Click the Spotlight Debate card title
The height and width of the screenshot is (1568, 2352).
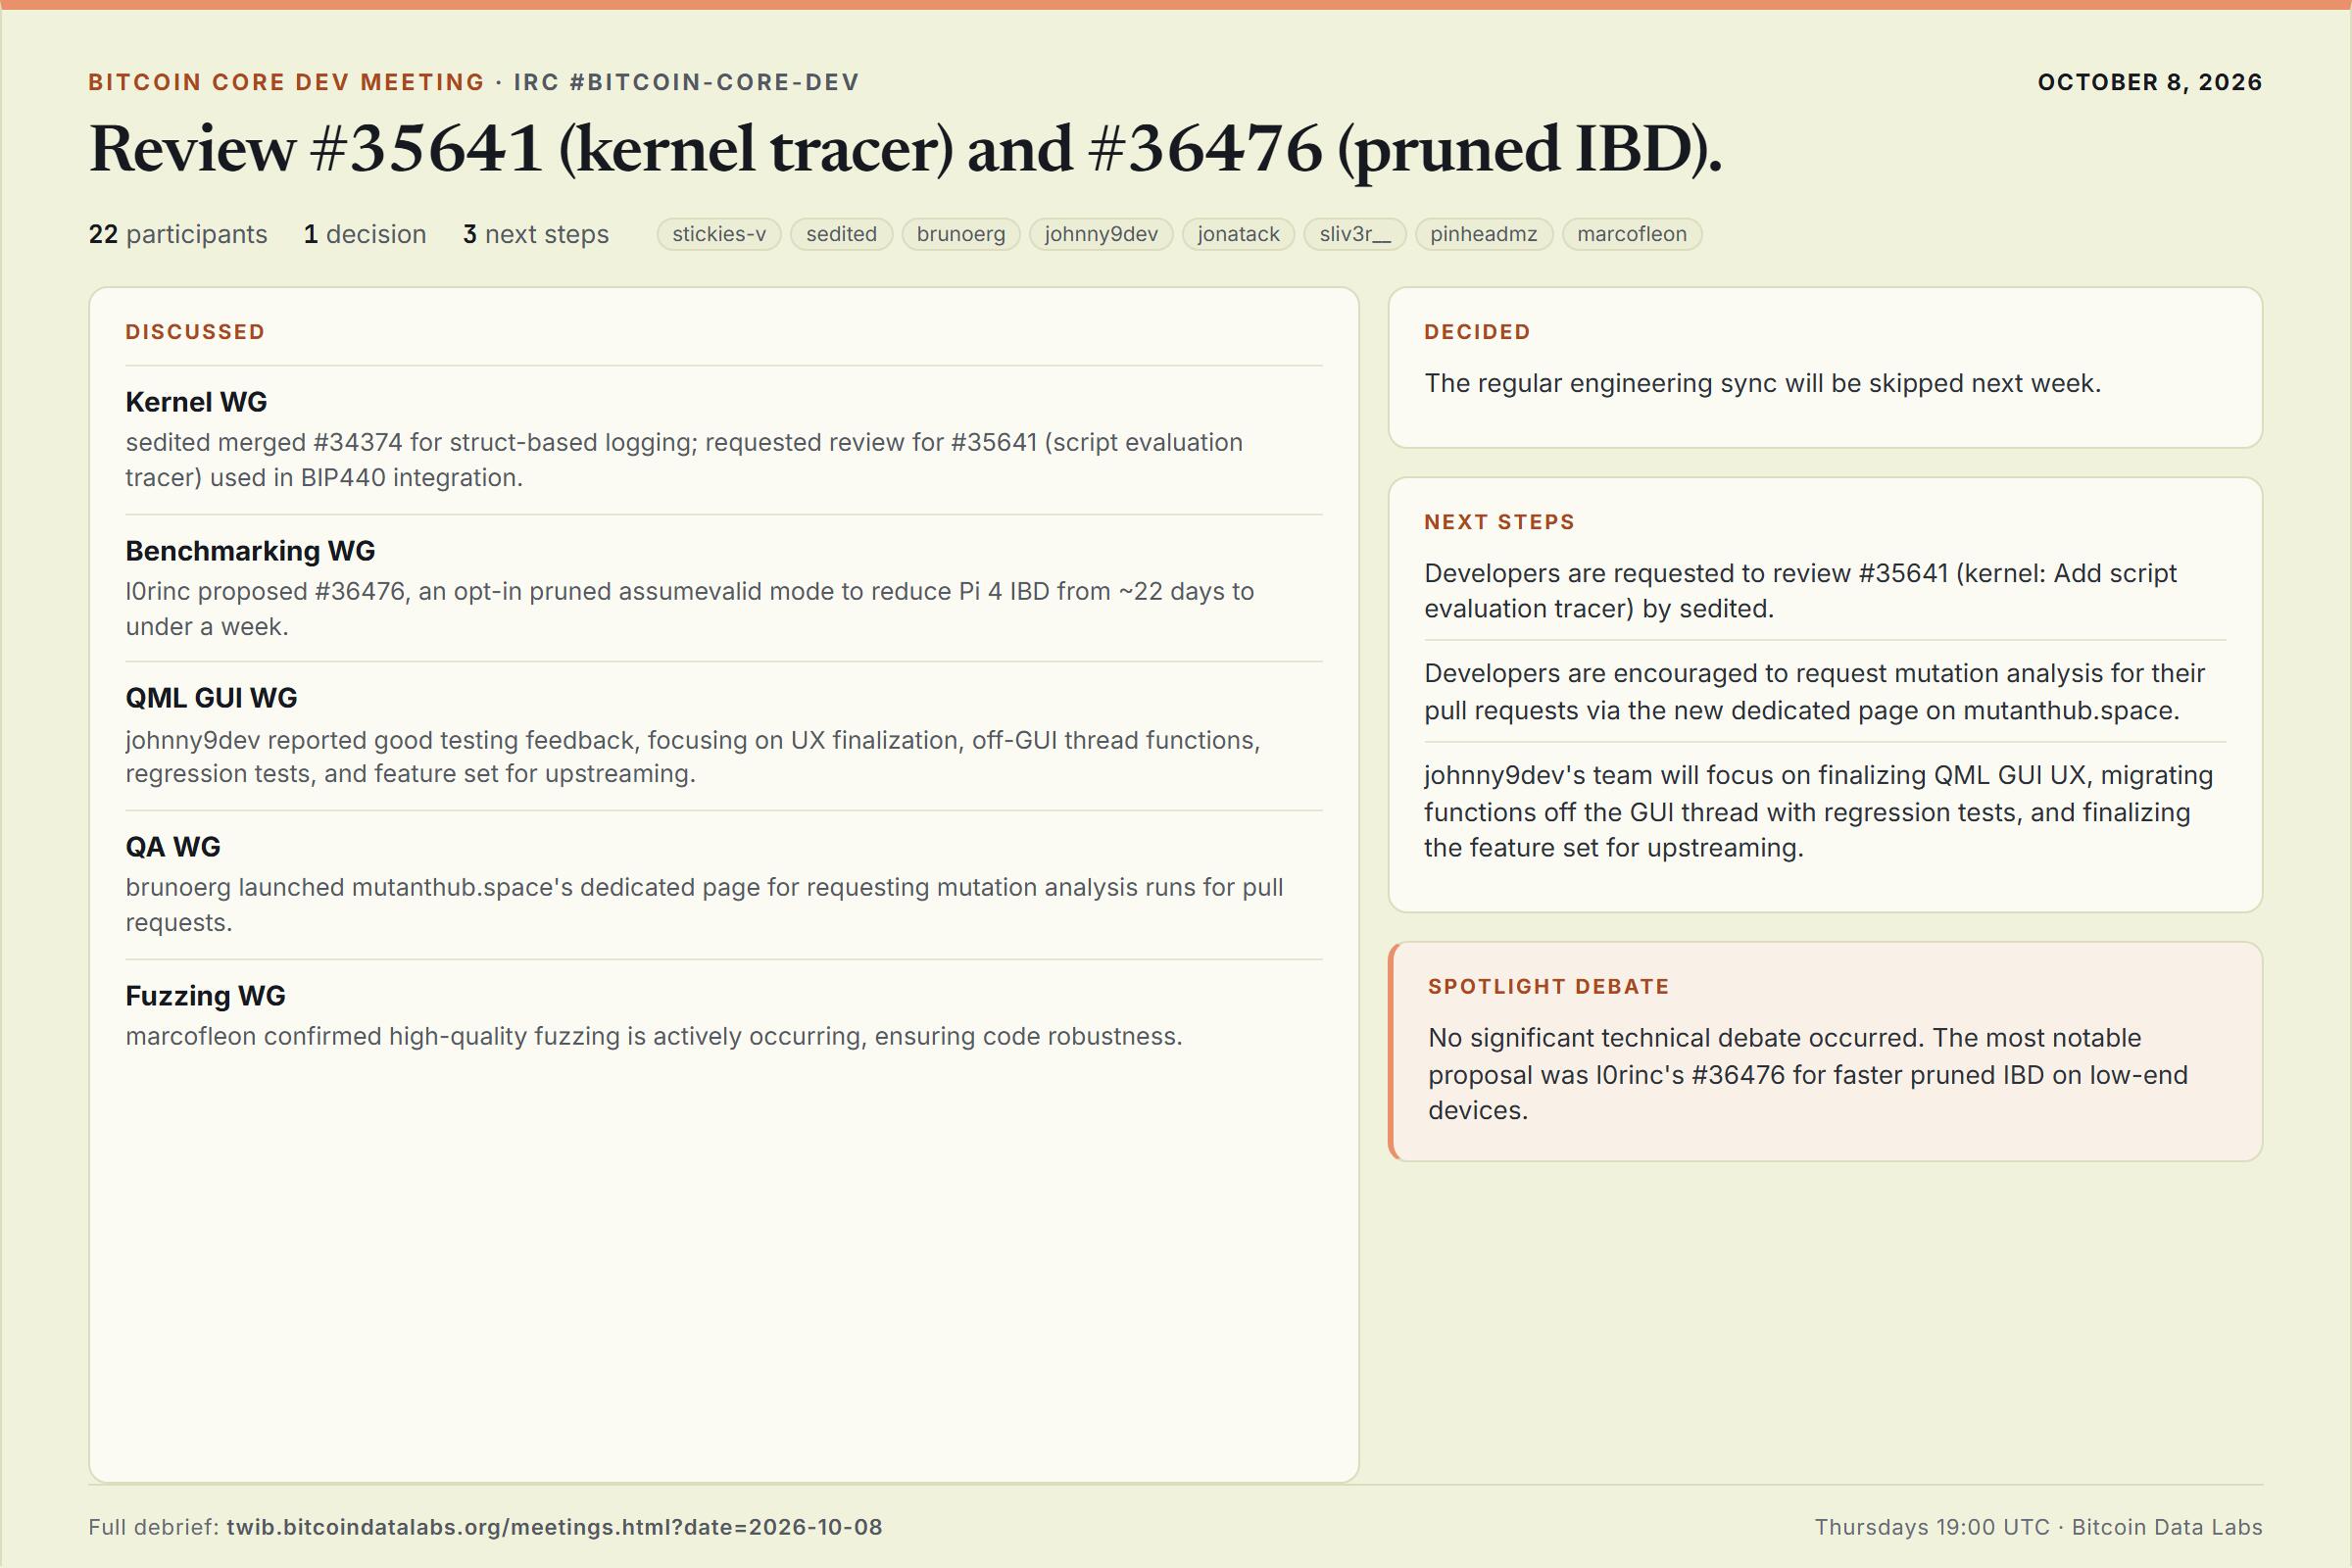point(1549,986)
